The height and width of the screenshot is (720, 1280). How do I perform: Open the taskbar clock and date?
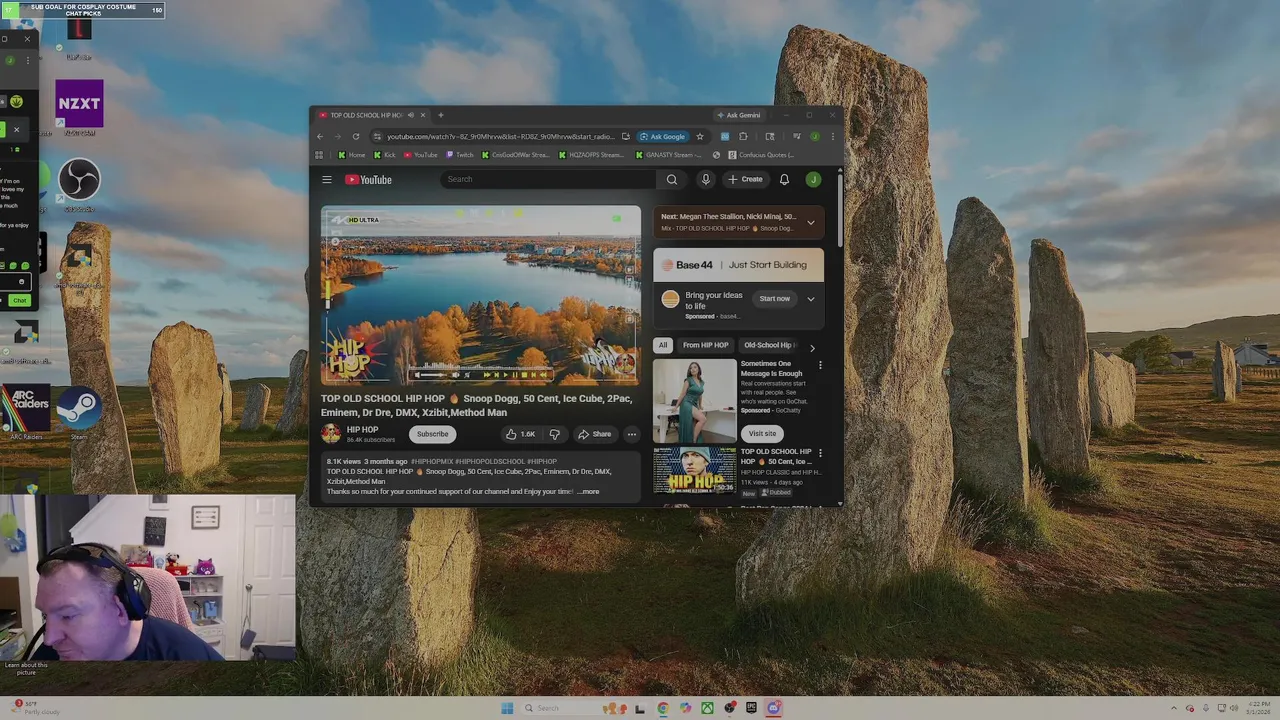(1258, 708)
